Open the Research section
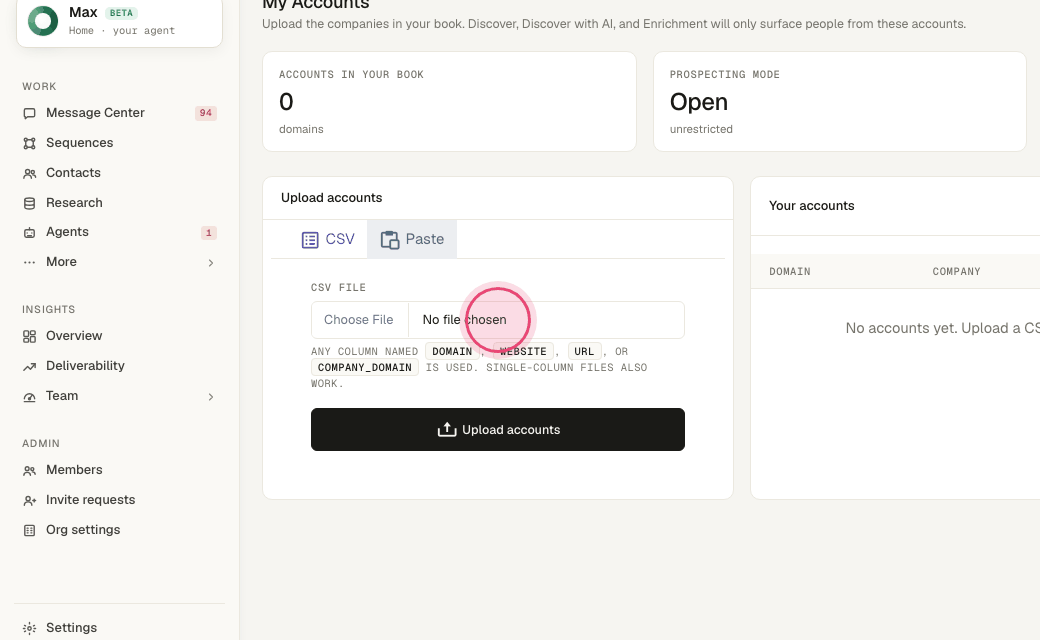This screenshot has width=1040, height=640. point(119,202)
